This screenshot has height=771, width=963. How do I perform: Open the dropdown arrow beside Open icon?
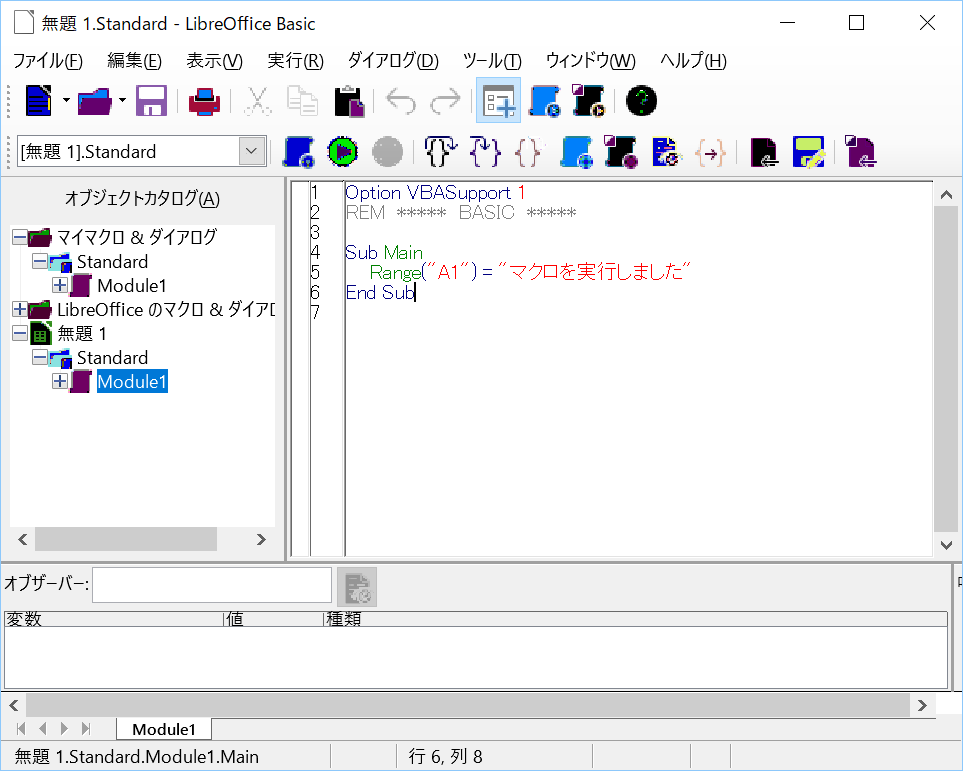[x=122, y=101]
